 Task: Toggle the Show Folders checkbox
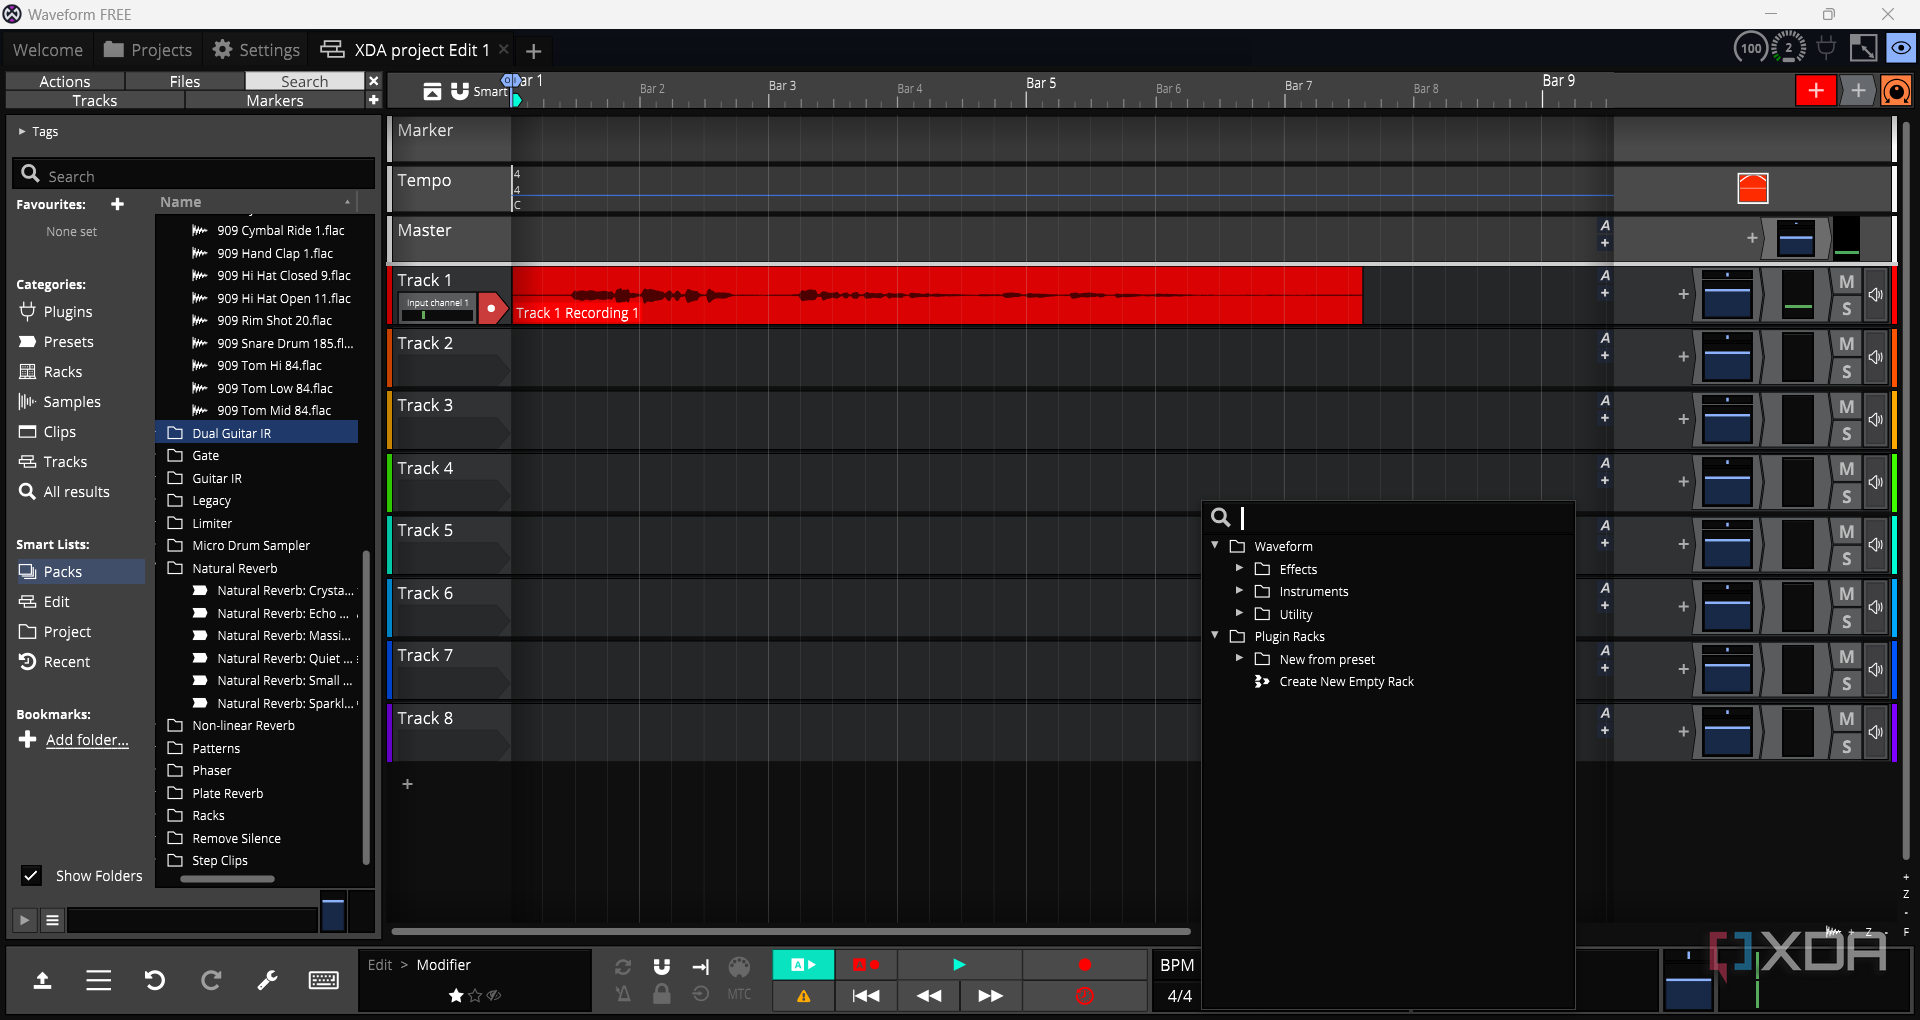click(31, 876)
